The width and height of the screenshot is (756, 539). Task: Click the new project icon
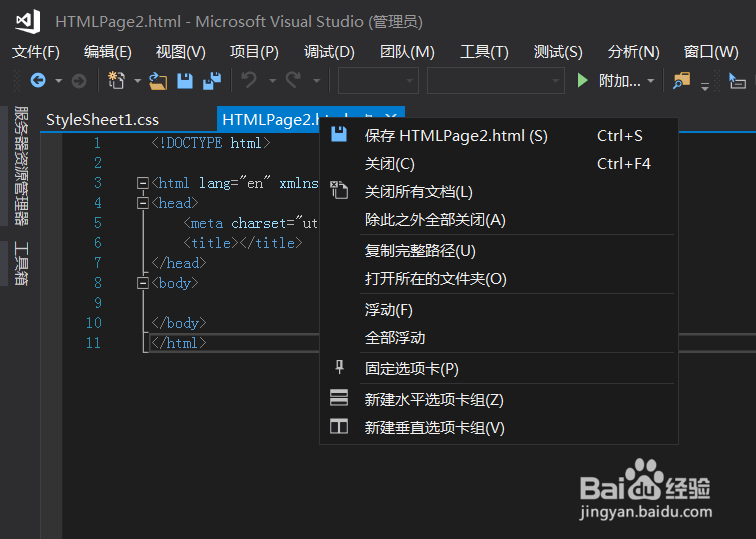[116, 81]
